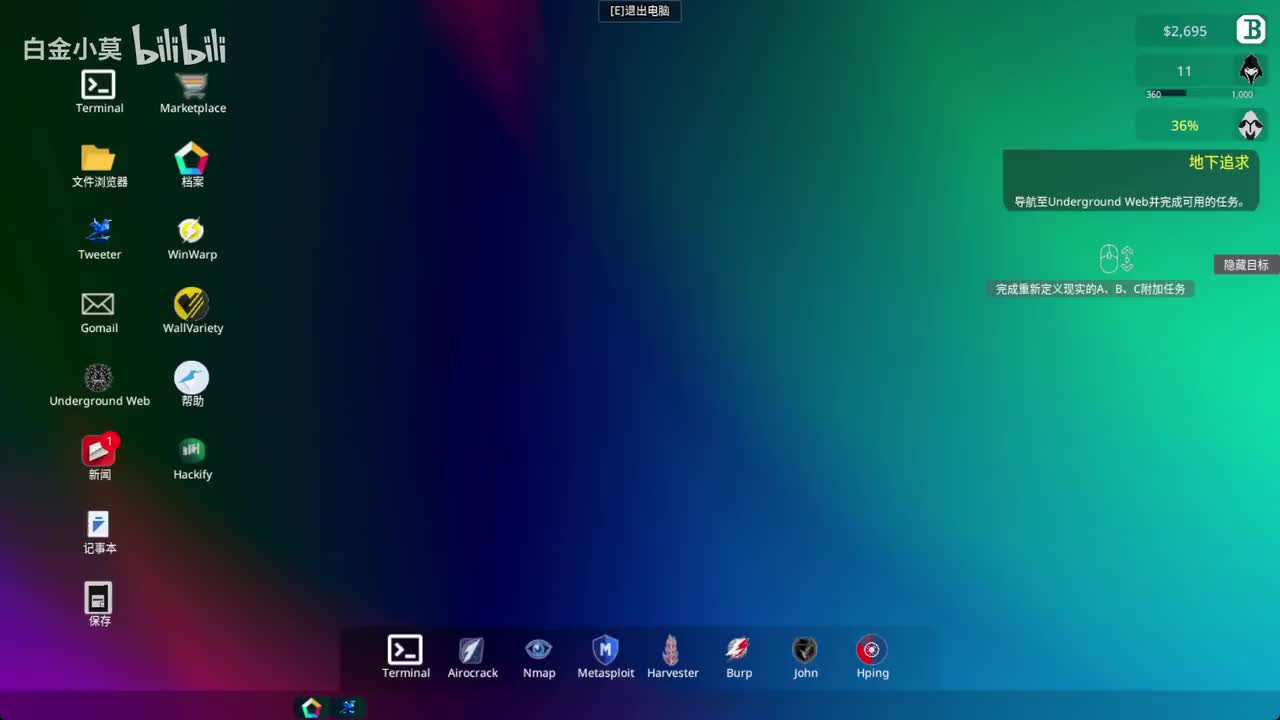This screenshot has height=720, width=1280.
Task: Launch Burp from the dock
Action: 738,650
